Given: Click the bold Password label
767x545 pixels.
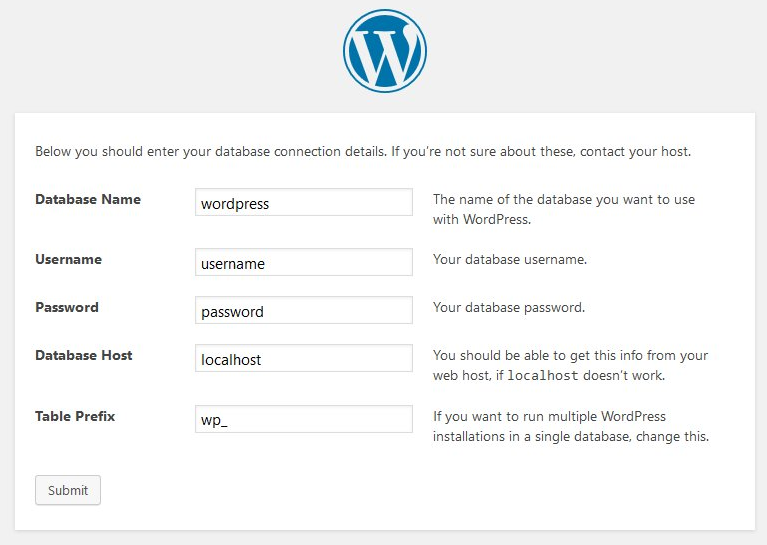Looking at the screenshot, I should coord(67,307).
